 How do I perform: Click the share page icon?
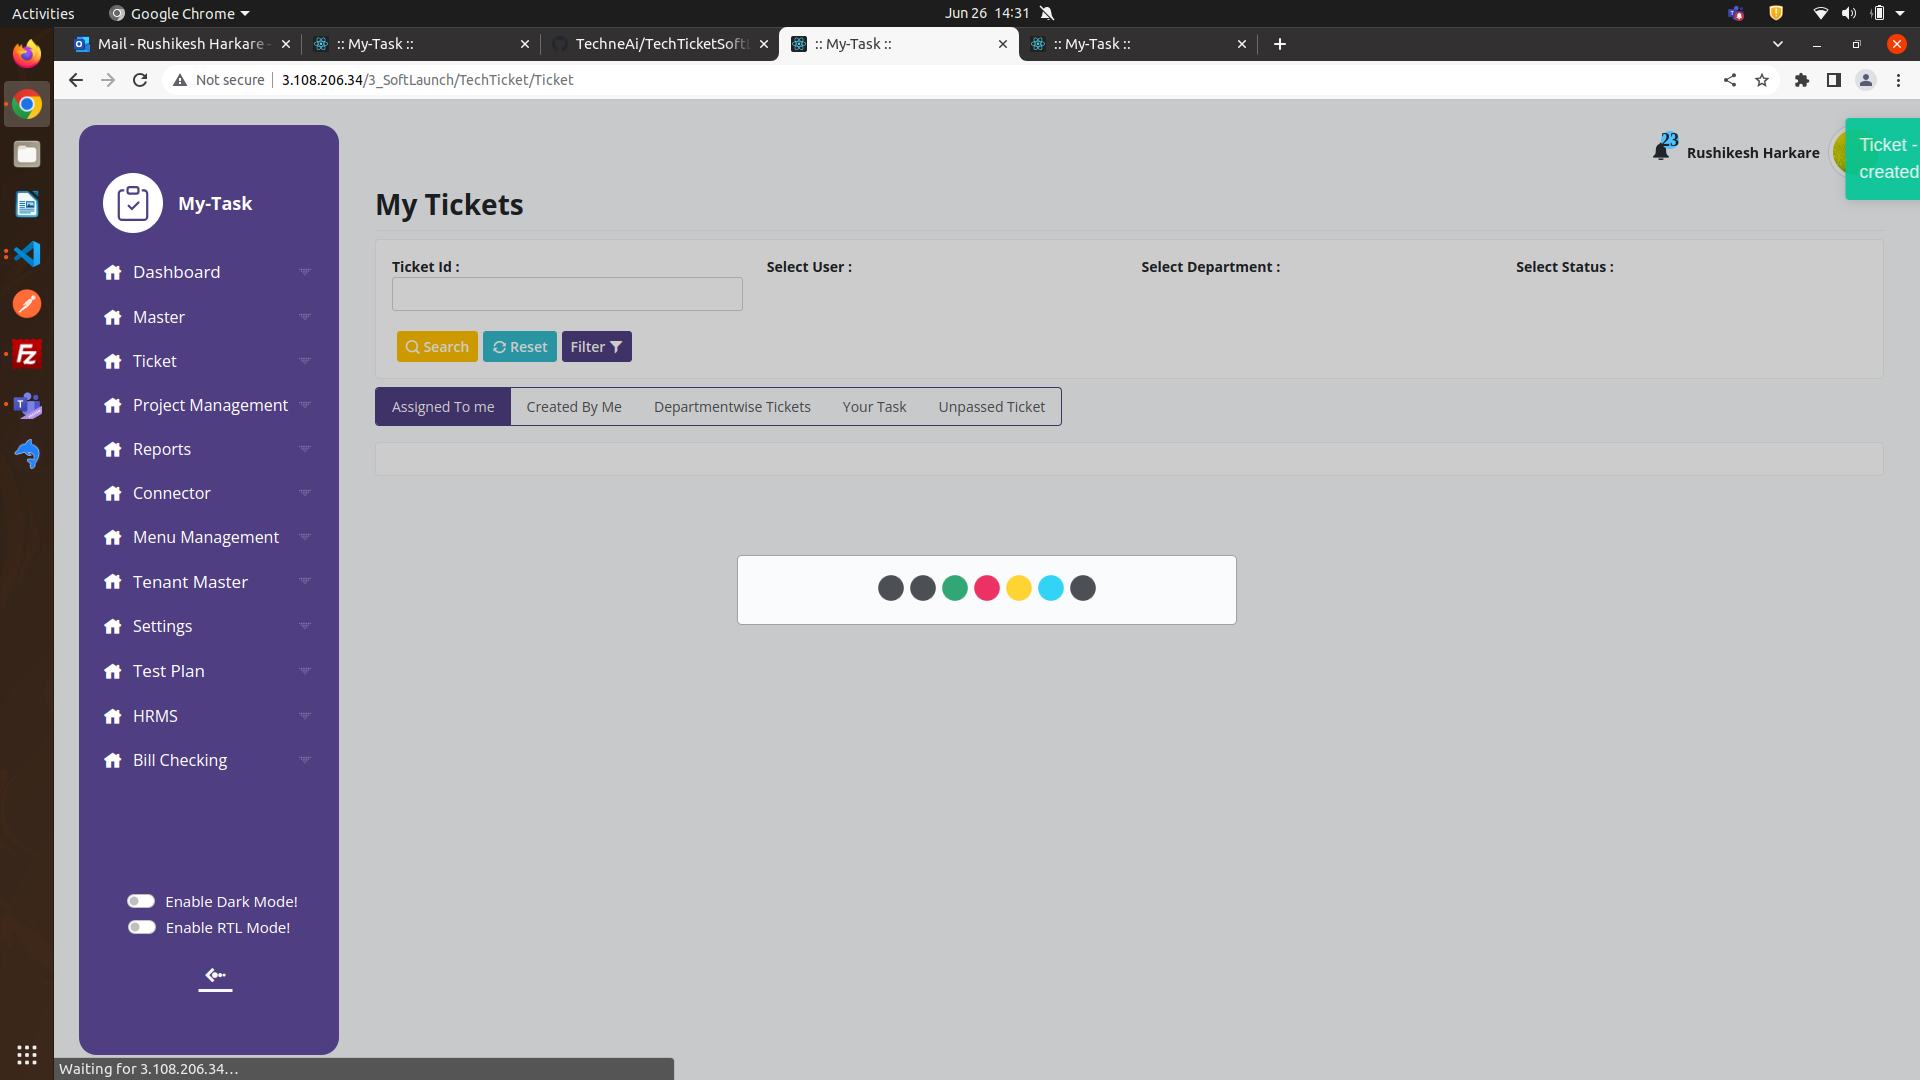[1730, 80]
